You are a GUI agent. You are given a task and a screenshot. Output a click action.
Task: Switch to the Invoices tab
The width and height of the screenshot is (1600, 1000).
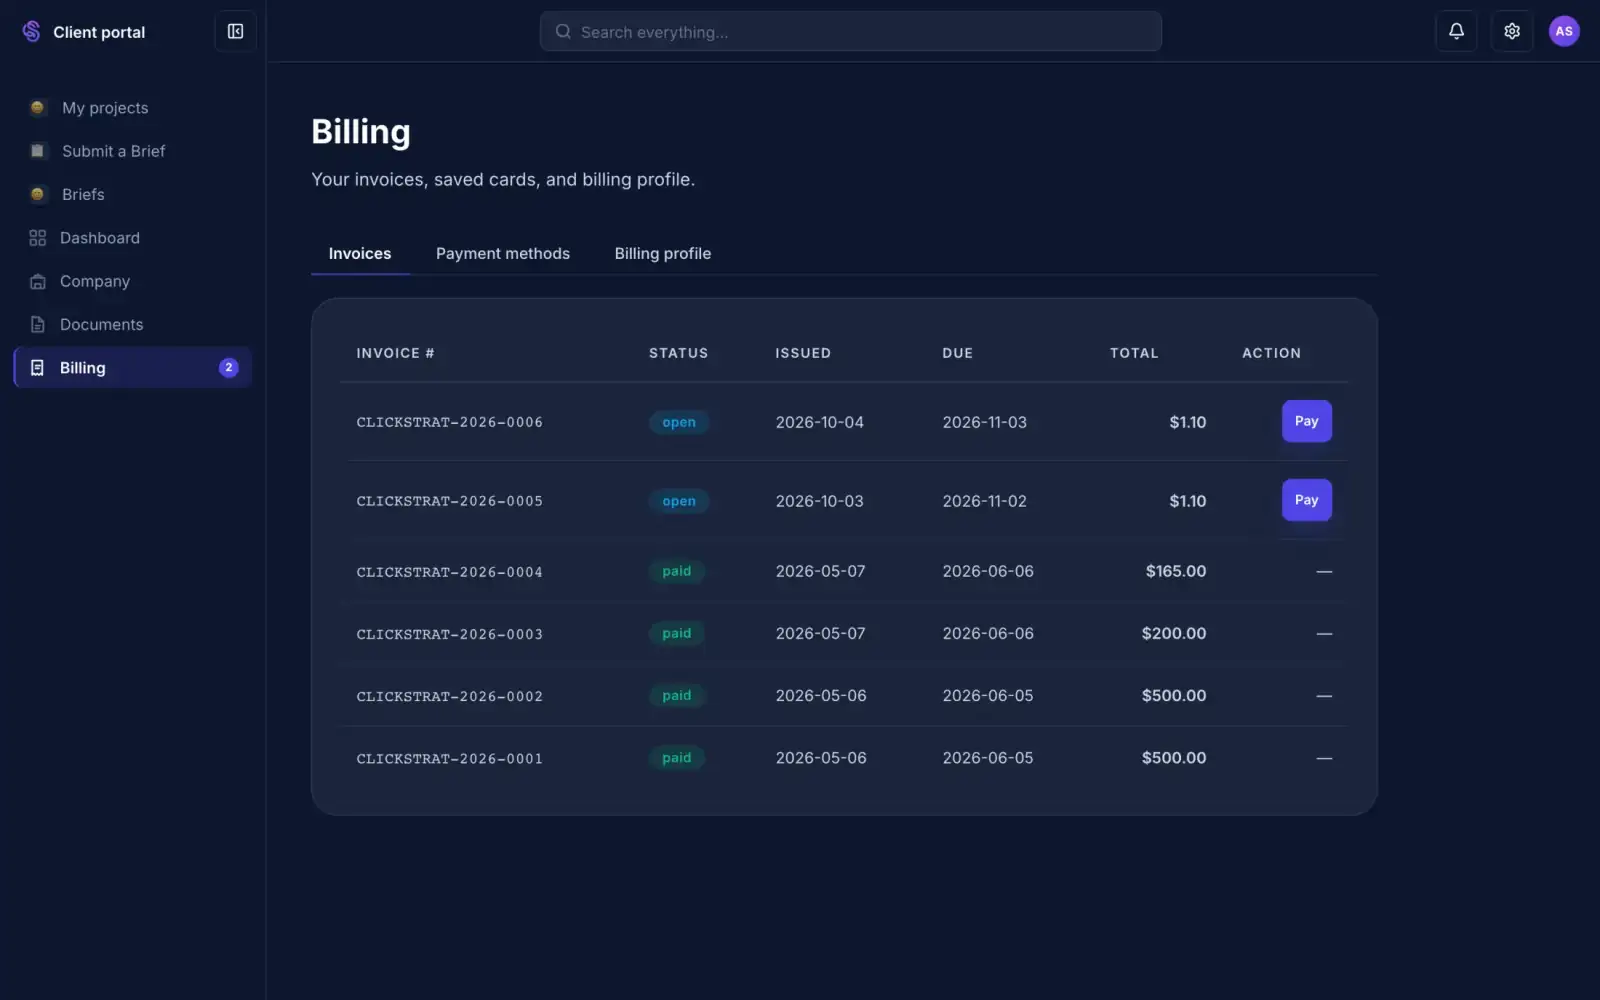[360, 254]
